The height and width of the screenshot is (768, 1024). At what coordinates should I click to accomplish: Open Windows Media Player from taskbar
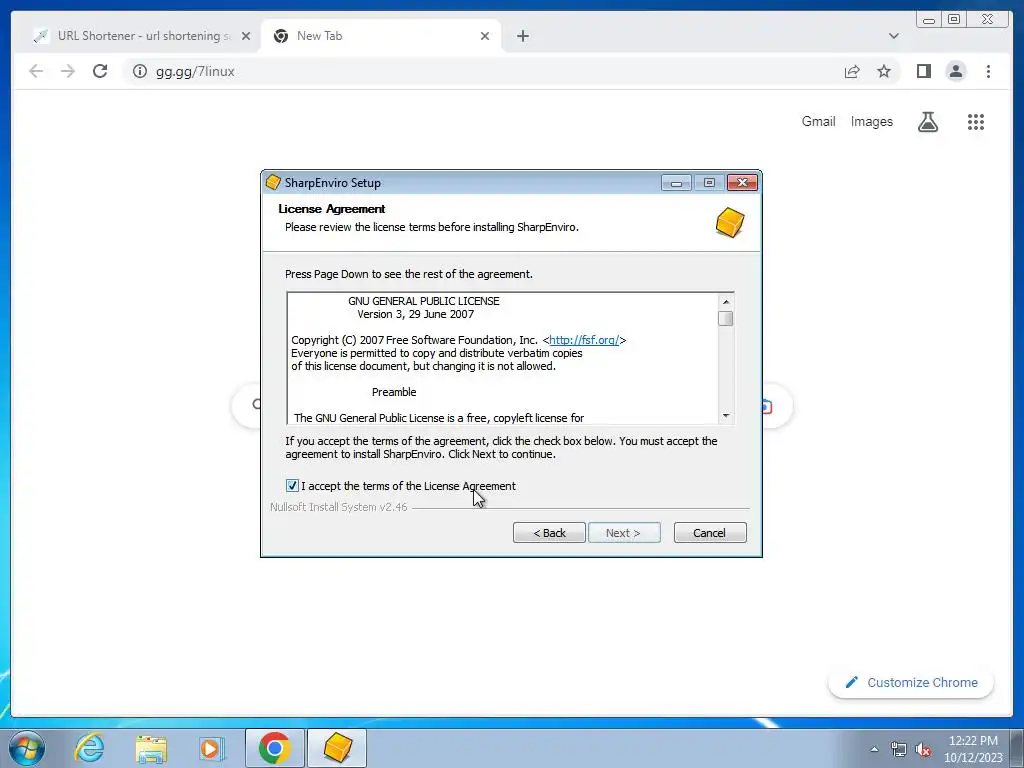point(211,748)
